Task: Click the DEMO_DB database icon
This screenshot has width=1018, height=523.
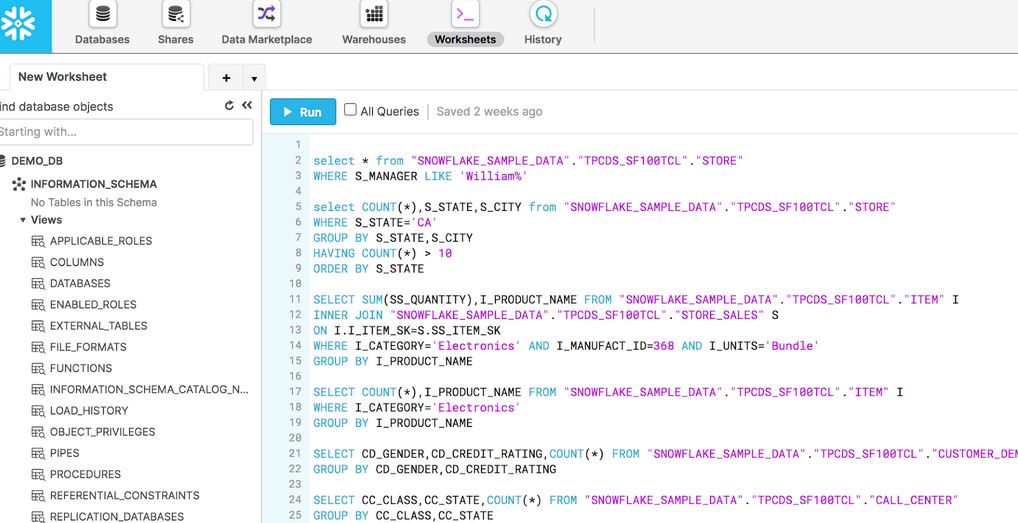Action: pyautogui.click(x=2, y=161)
